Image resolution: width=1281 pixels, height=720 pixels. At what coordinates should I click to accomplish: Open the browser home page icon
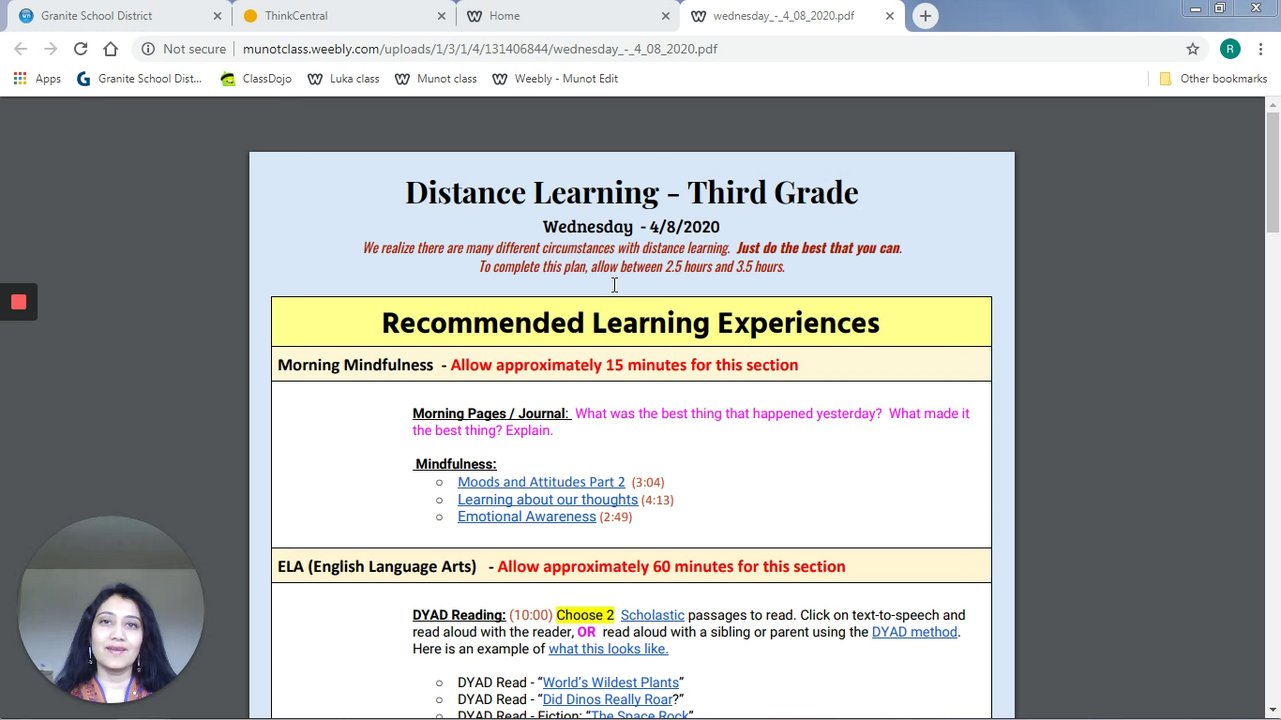tap(111, 48)
